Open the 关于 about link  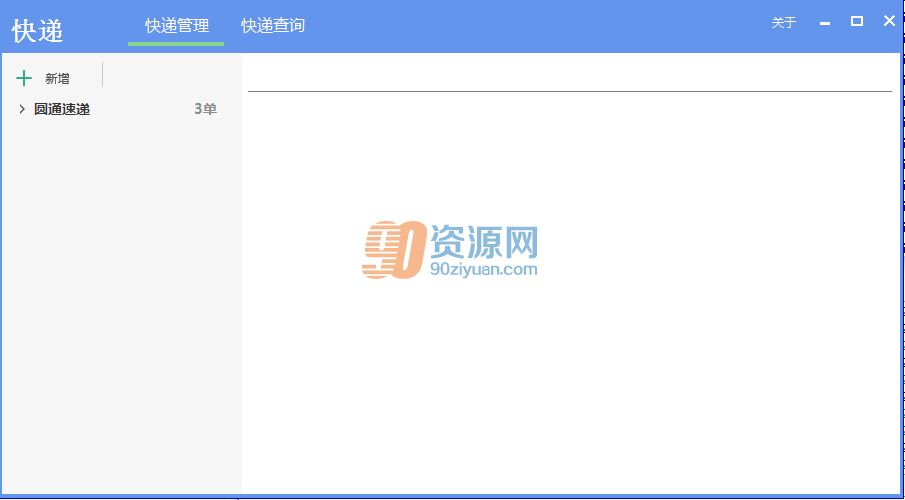click(x=784, y=23)
